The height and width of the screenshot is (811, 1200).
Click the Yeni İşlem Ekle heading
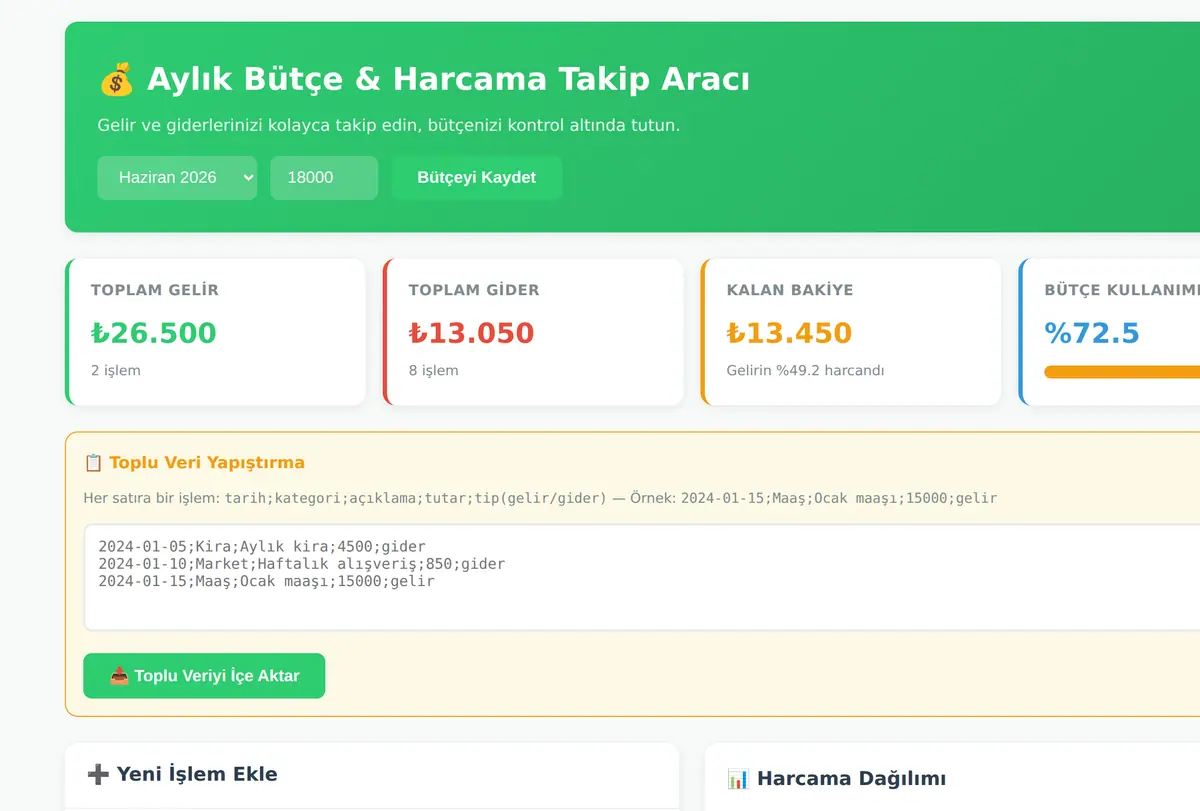(197, 774)
